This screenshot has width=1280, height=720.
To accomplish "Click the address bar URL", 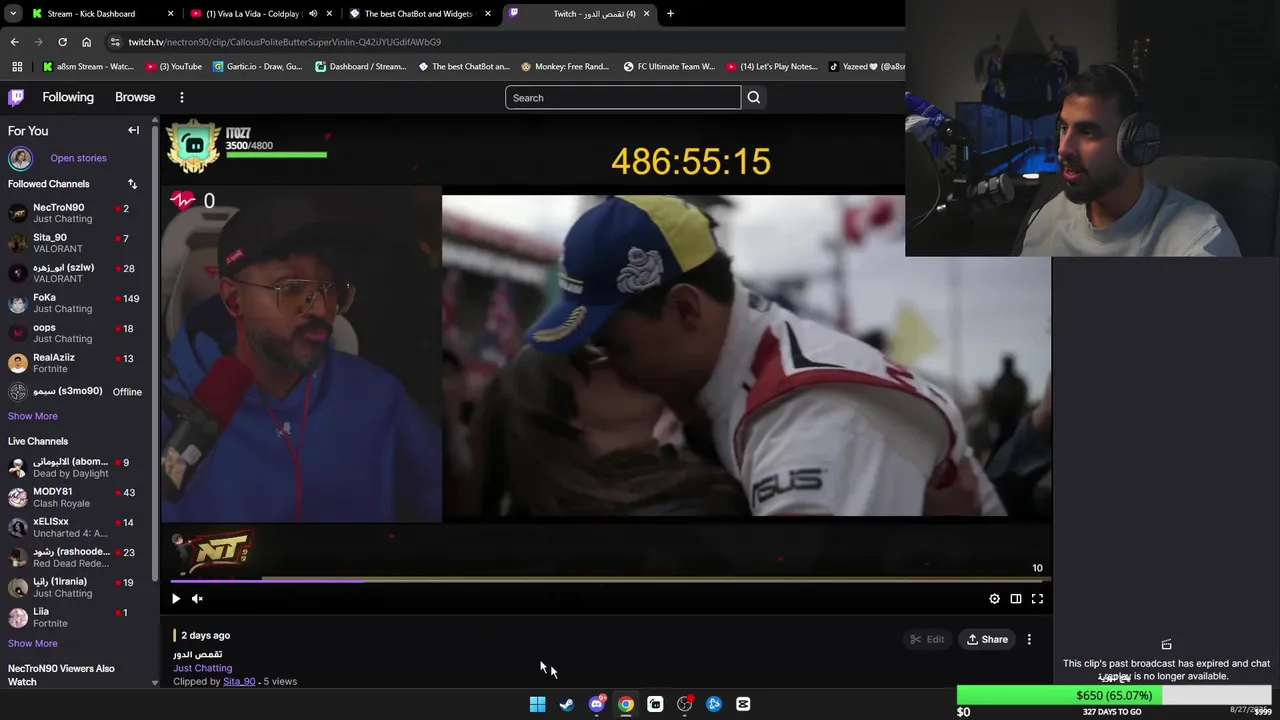I will (284, 42).
